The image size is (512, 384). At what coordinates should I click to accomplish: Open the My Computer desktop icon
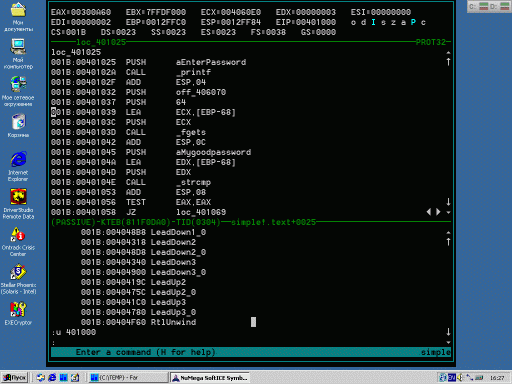pyautogui.click(x=18, y=53)
